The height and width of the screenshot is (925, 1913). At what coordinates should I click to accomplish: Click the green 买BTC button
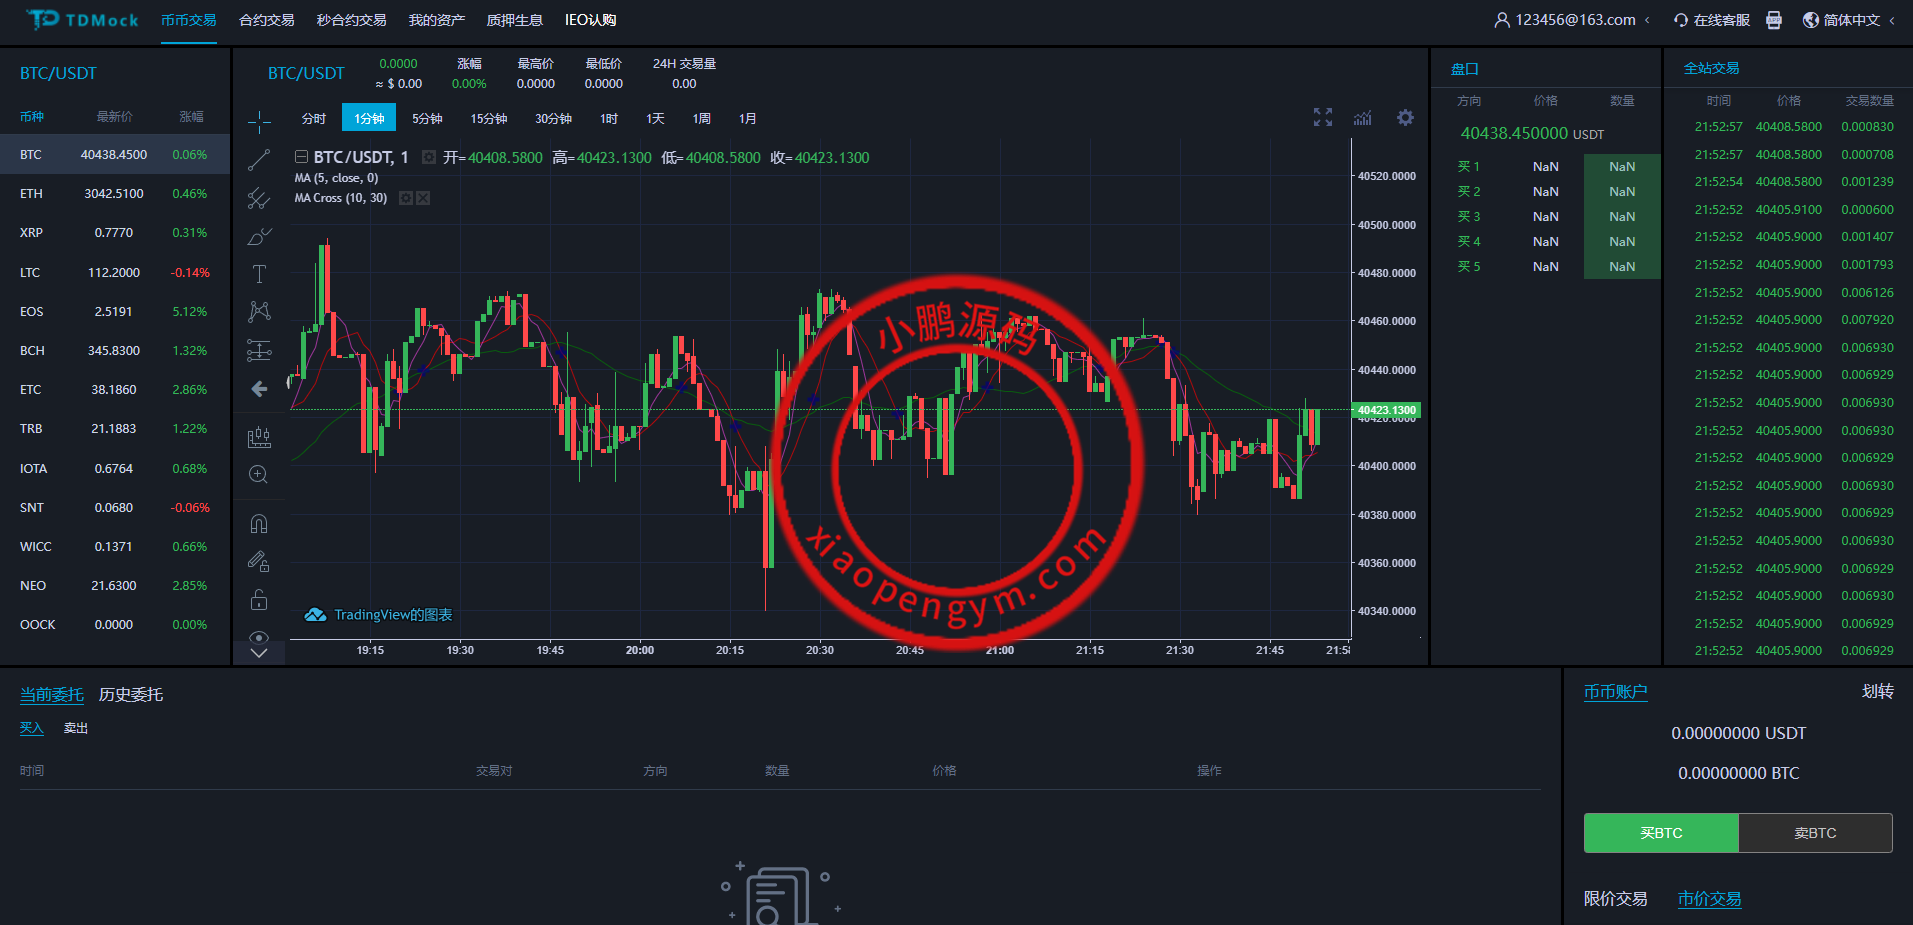[1661, 833]
